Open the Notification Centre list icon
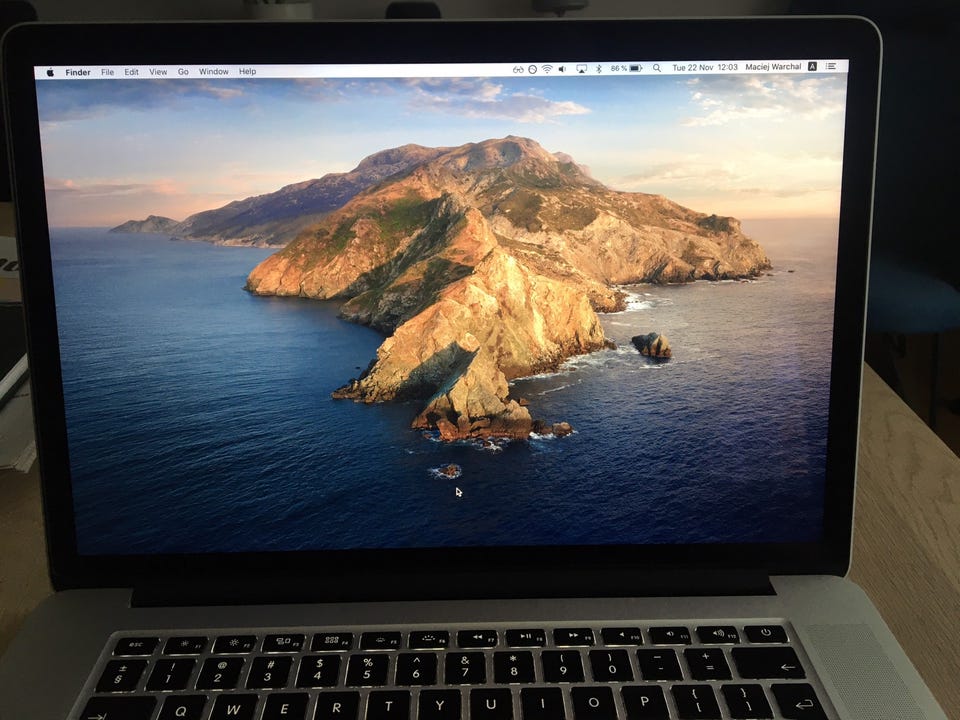 (831, 66)
